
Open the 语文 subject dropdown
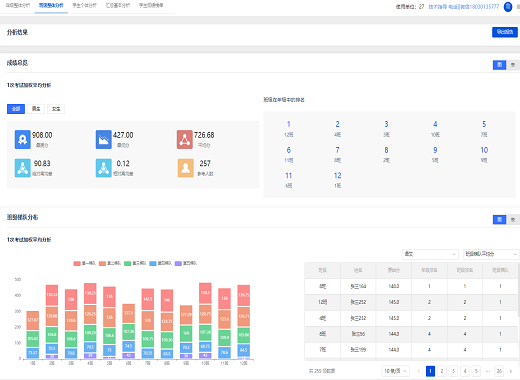point(430,254)
